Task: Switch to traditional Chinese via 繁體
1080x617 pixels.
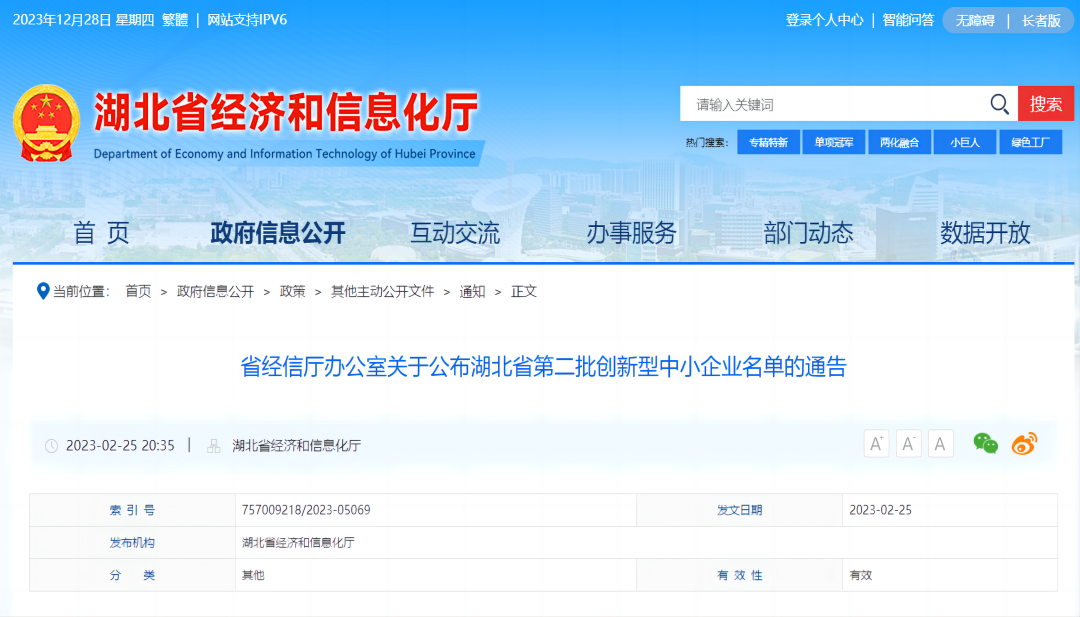Action: pos(175,20)
